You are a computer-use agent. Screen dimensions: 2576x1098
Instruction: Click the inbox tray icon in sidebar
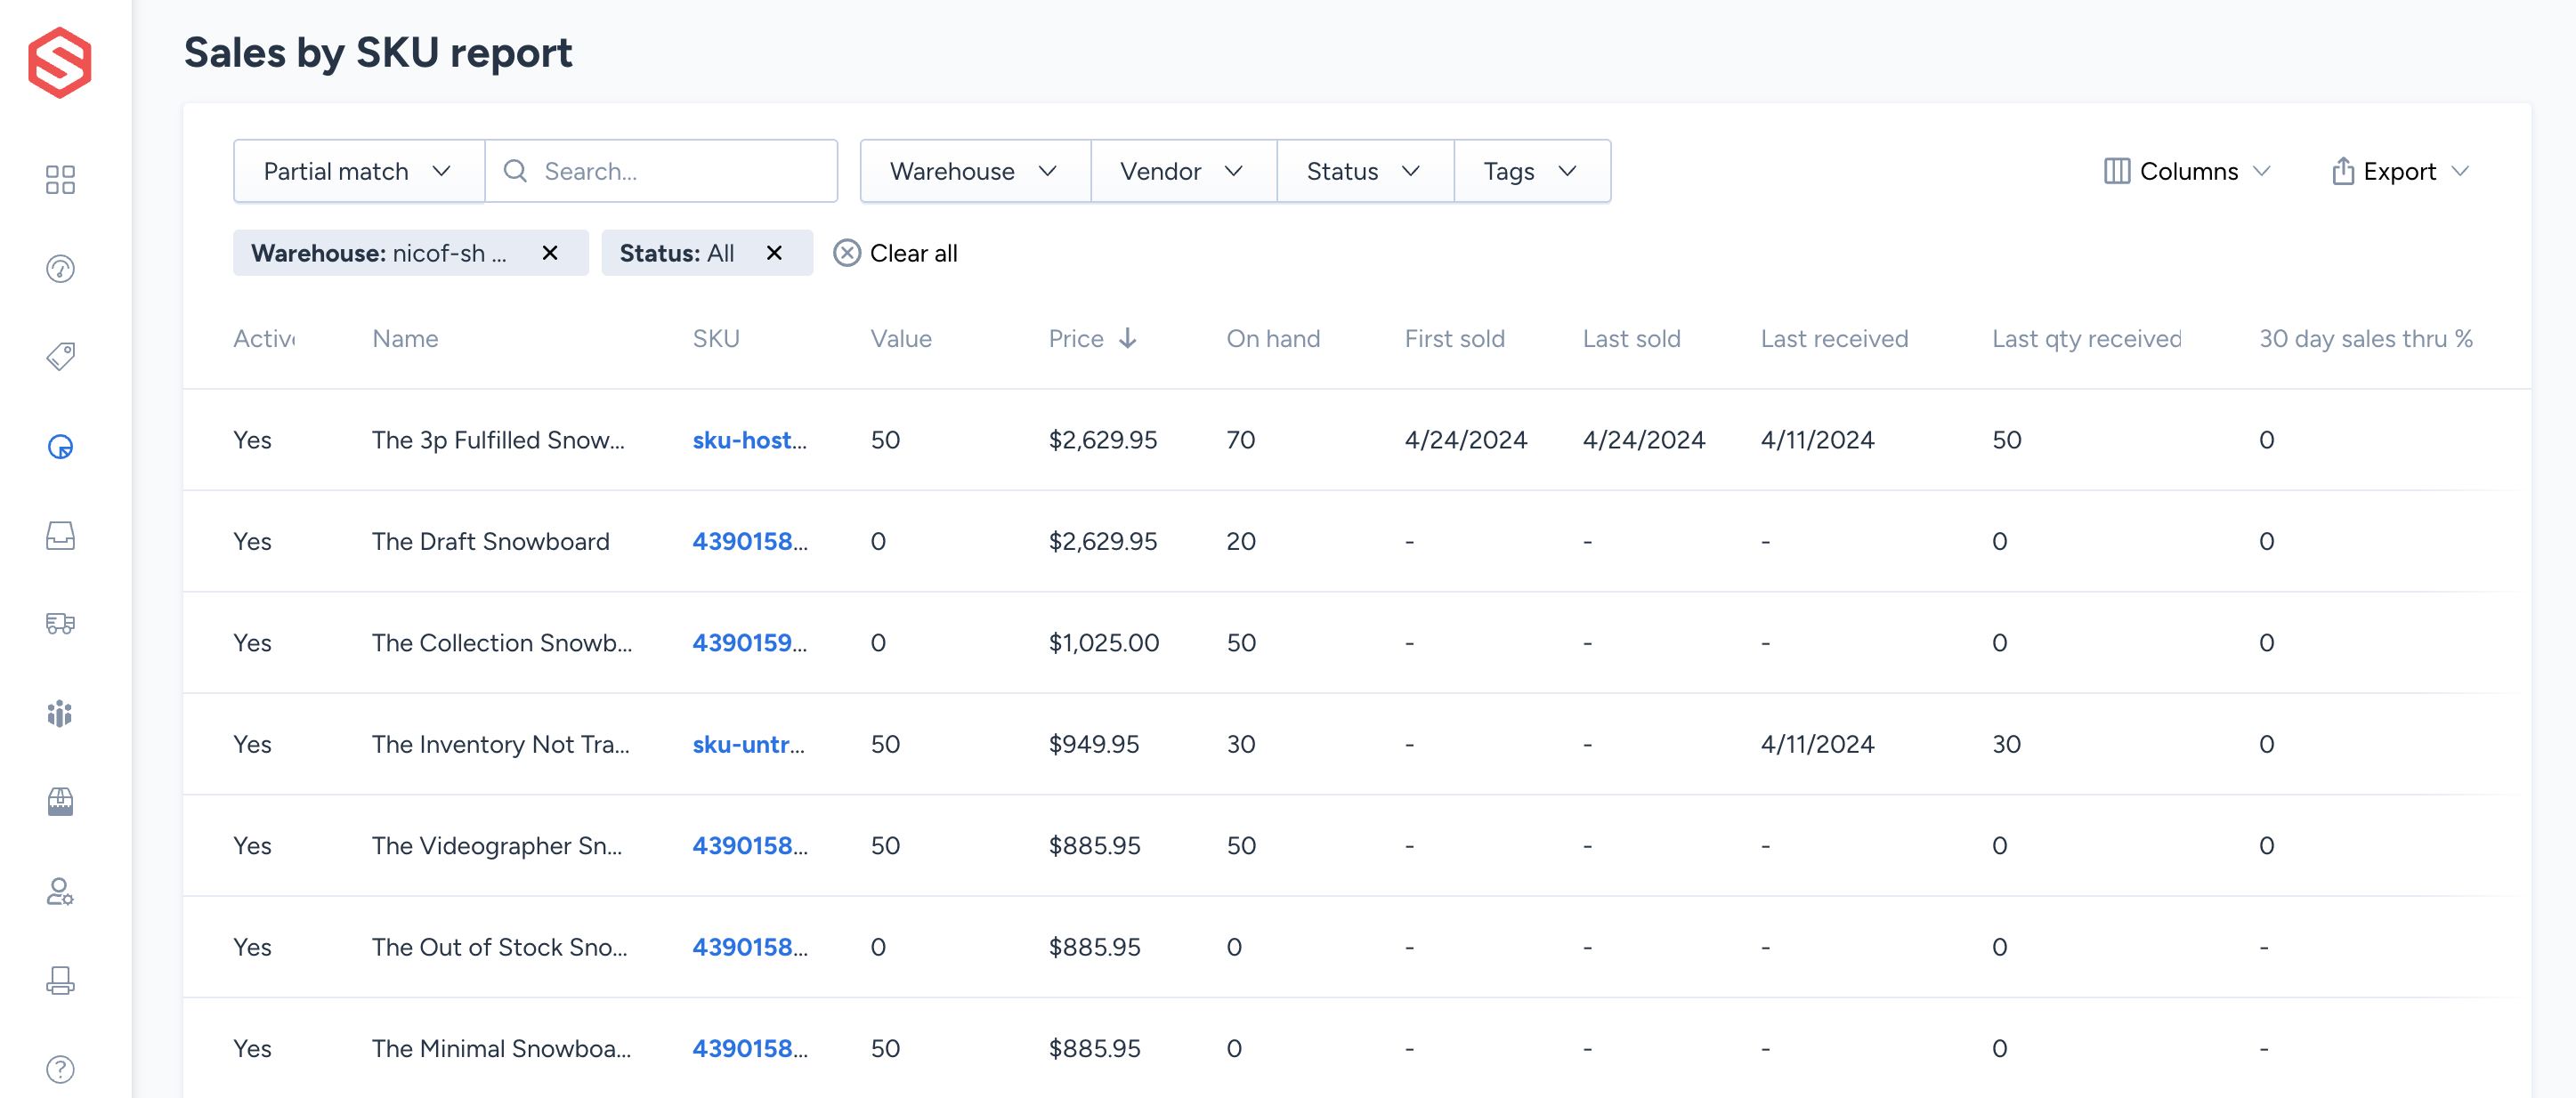(60, 536)
